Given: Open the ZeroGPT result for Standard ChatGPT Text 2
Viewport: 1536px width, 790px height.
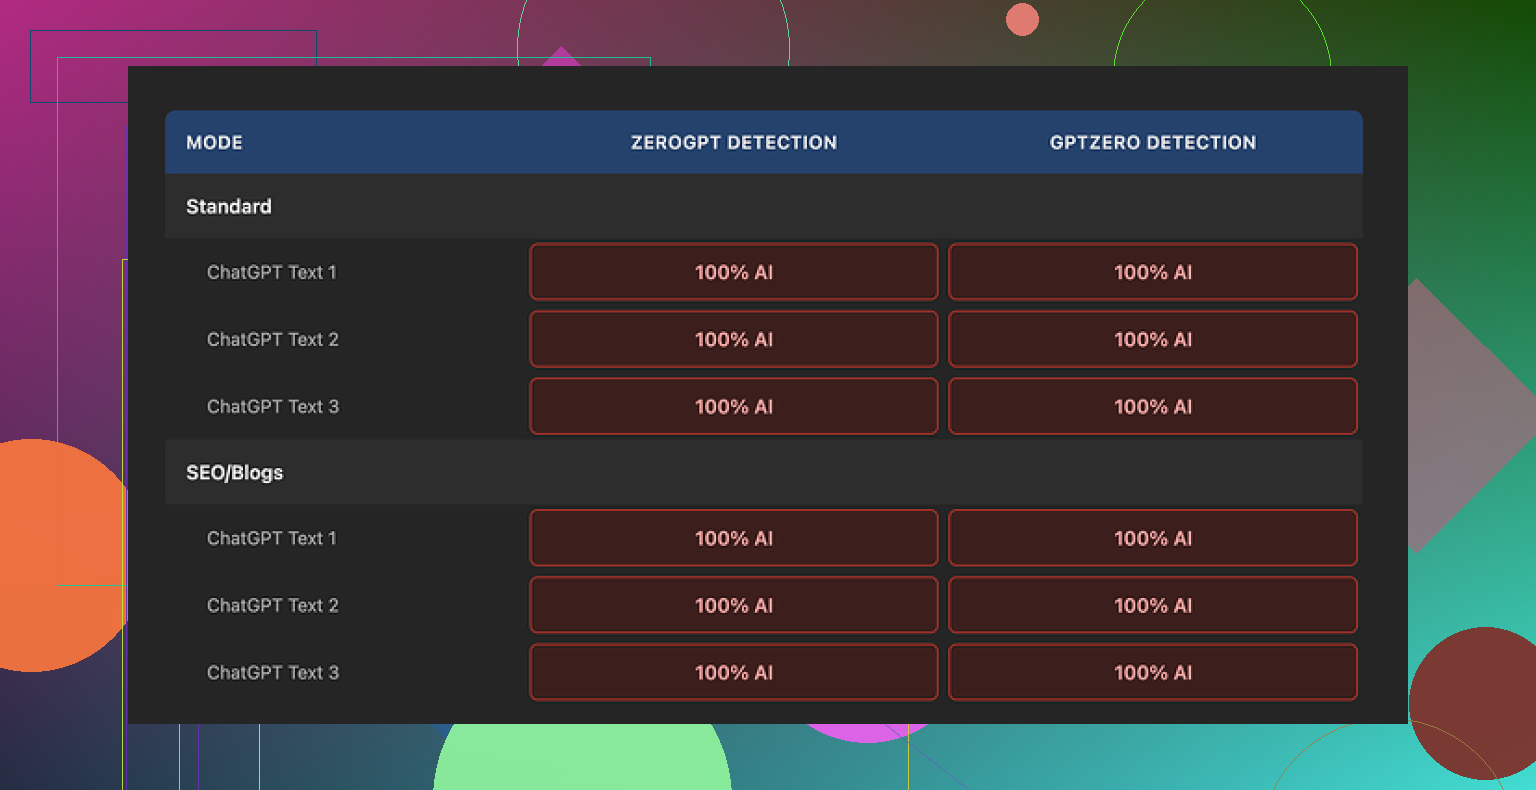Looking at the screenshot, I should coord(733,339).
